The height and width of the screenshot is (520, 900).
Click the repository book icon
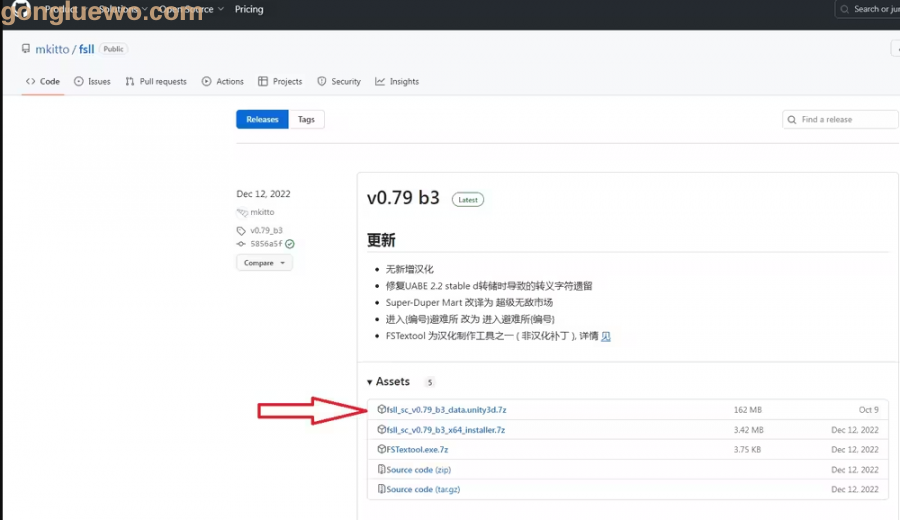26,49
